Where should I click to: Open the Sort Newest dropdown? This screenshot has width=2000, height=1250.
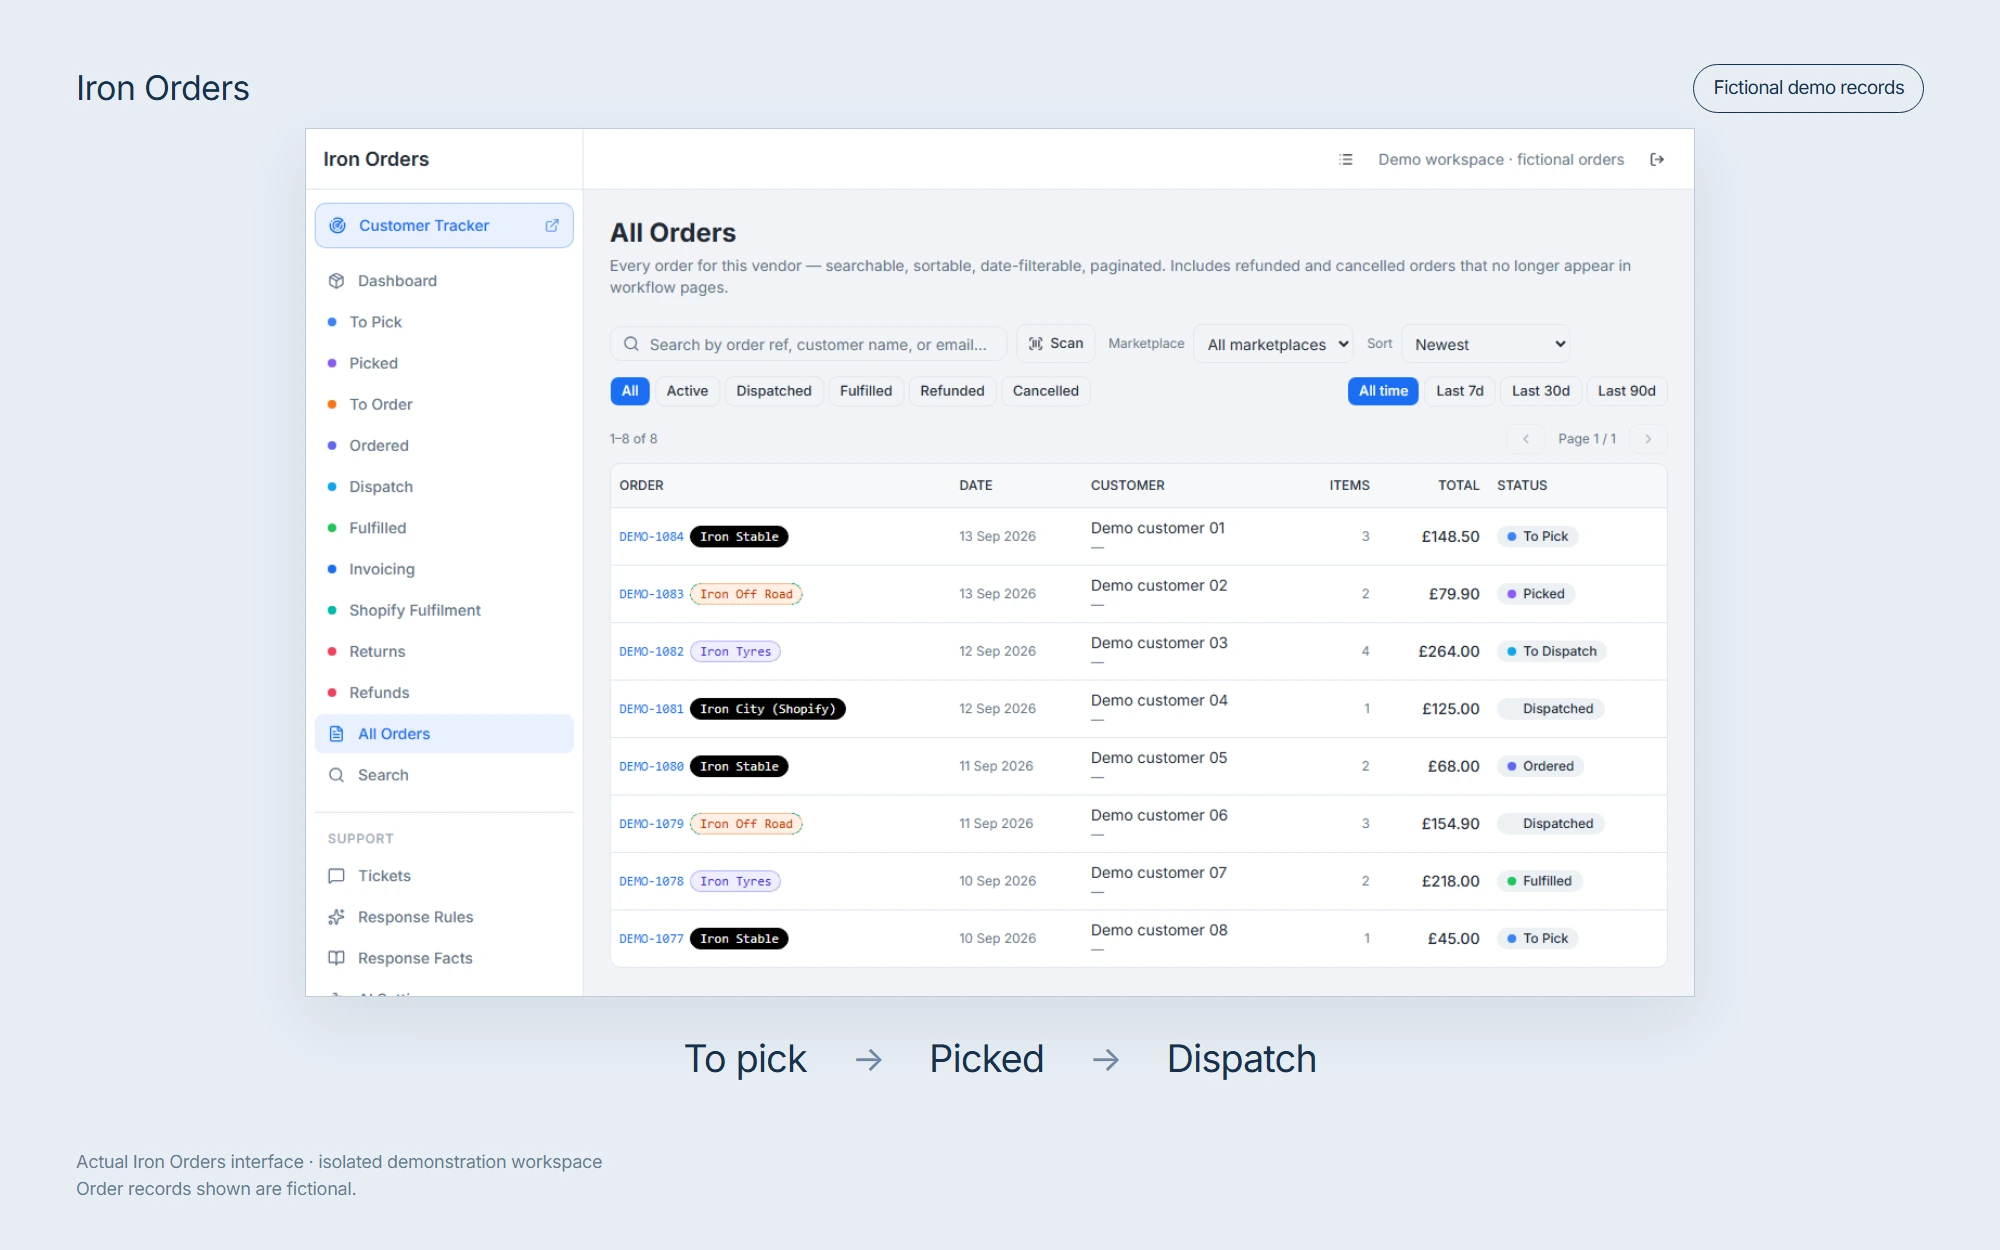[1486, 345]
